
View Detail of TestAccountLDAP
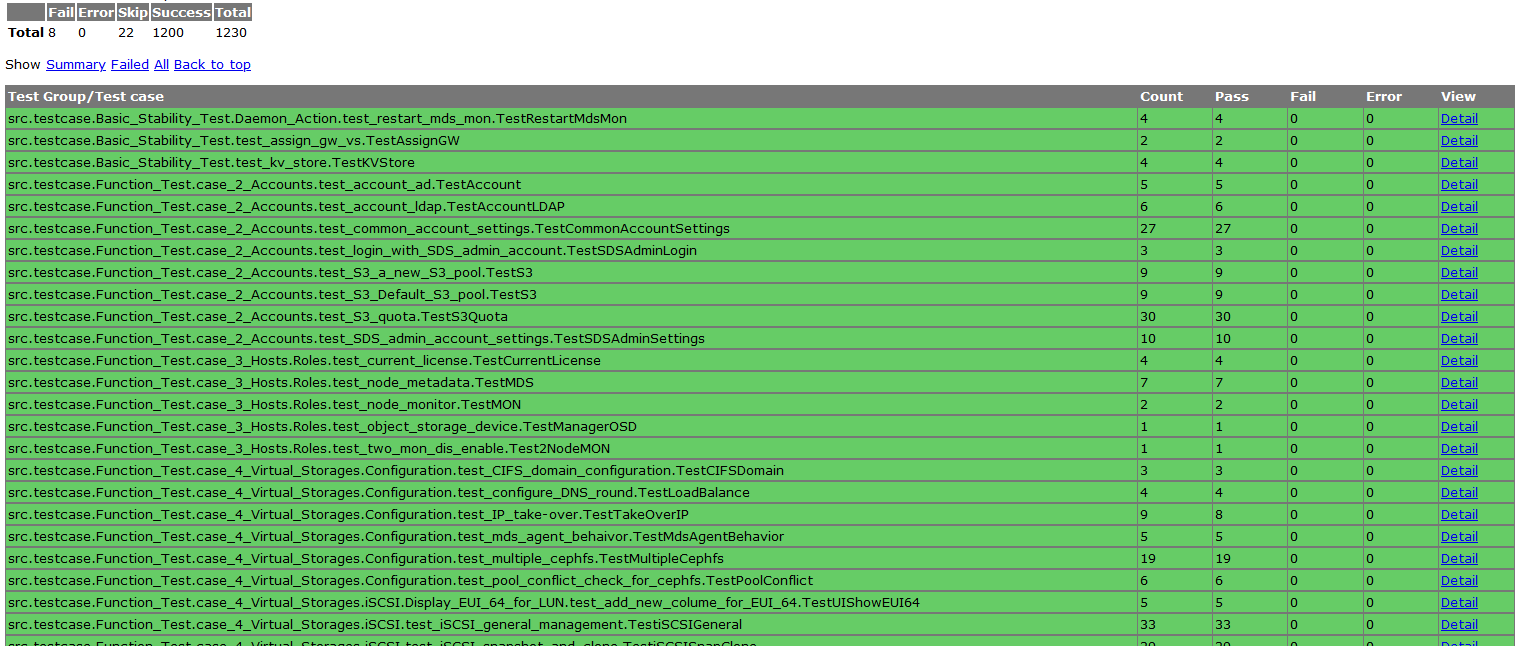click(1458, 206)
